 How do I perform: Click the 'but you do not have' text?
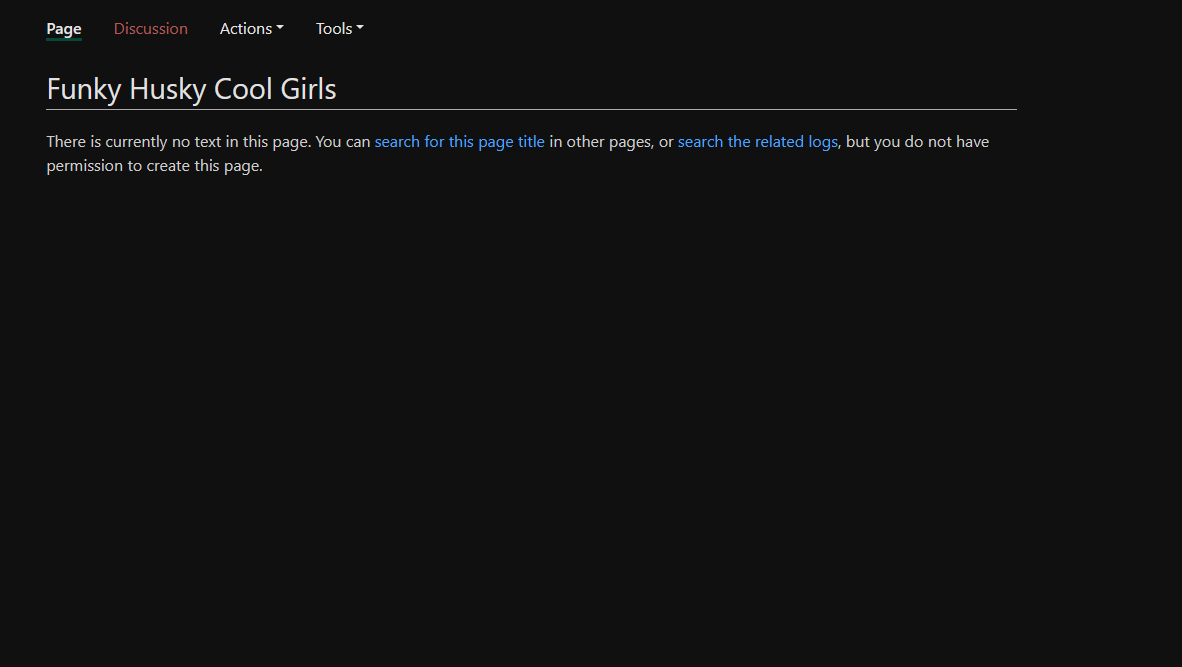click(917, 142)
